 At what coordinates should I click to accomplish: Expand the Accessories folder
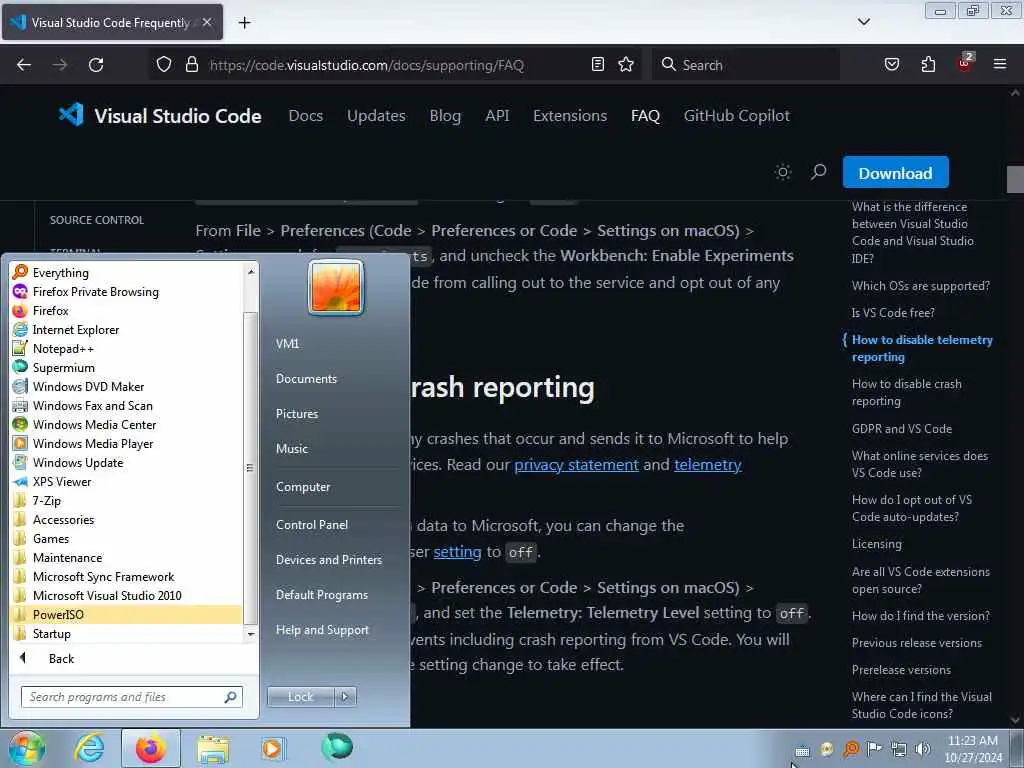point(63,519)
